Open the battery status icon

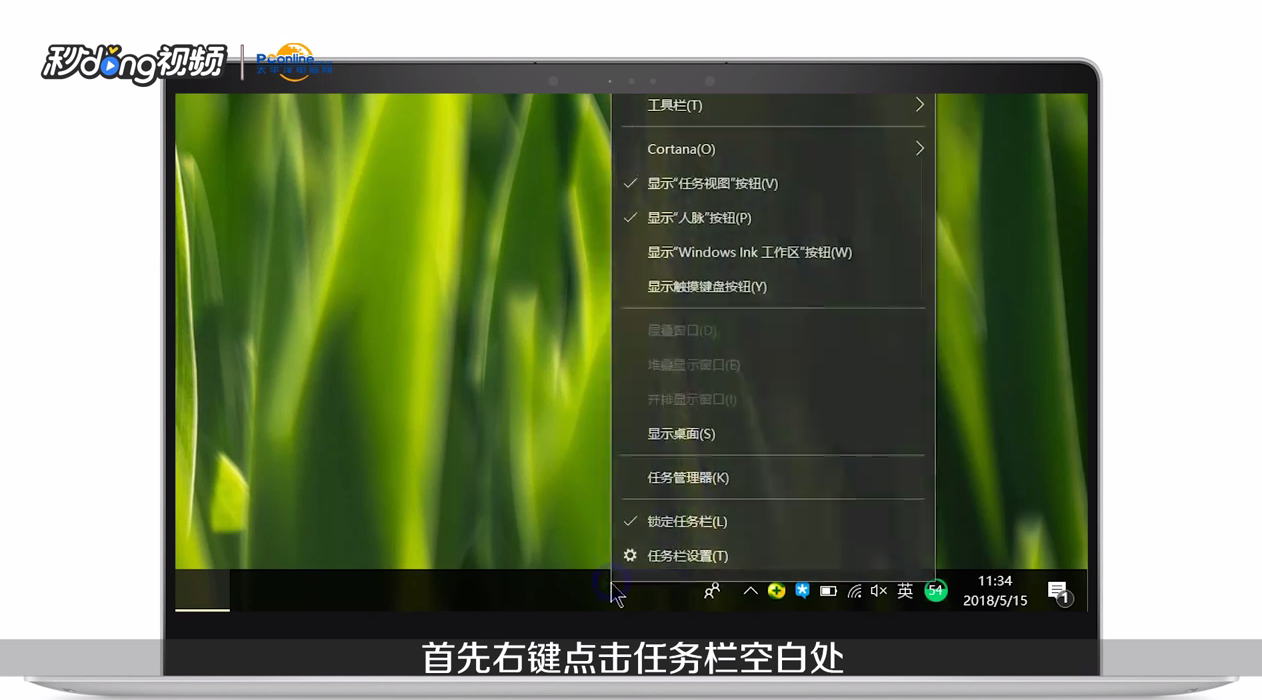[x=828, y=591]
